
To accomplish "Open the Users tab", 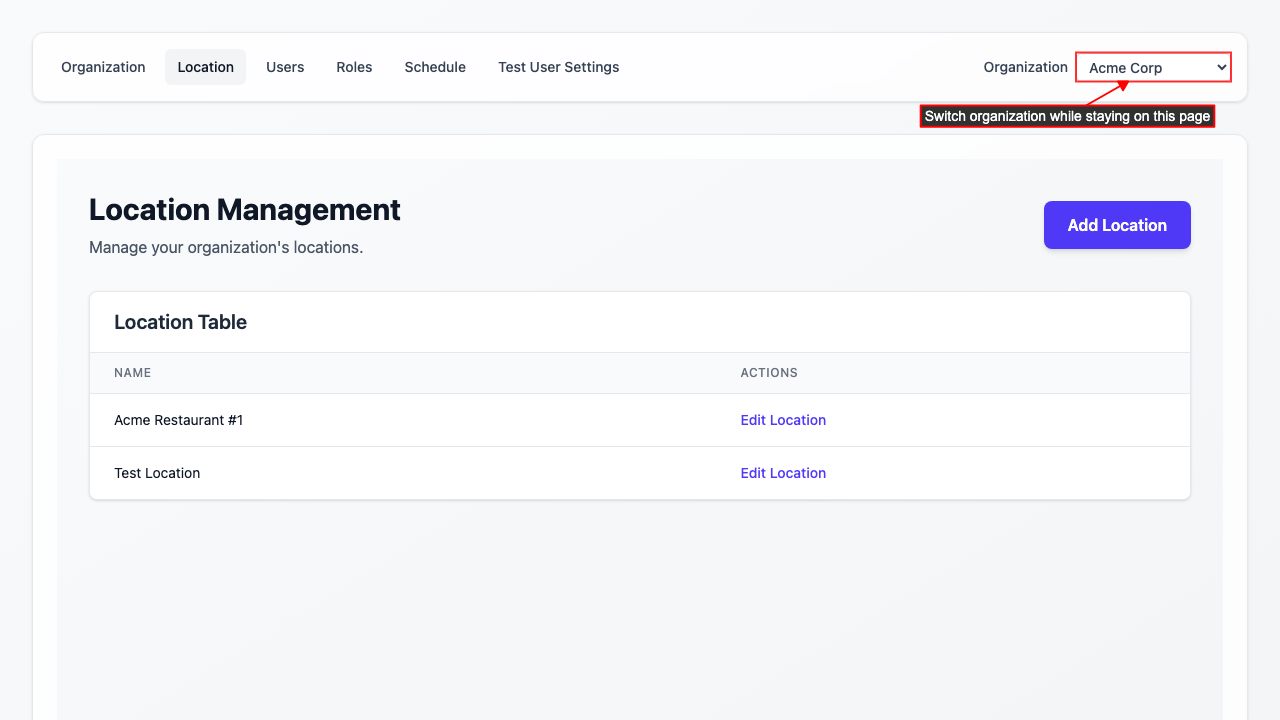I will coord(285,67).
